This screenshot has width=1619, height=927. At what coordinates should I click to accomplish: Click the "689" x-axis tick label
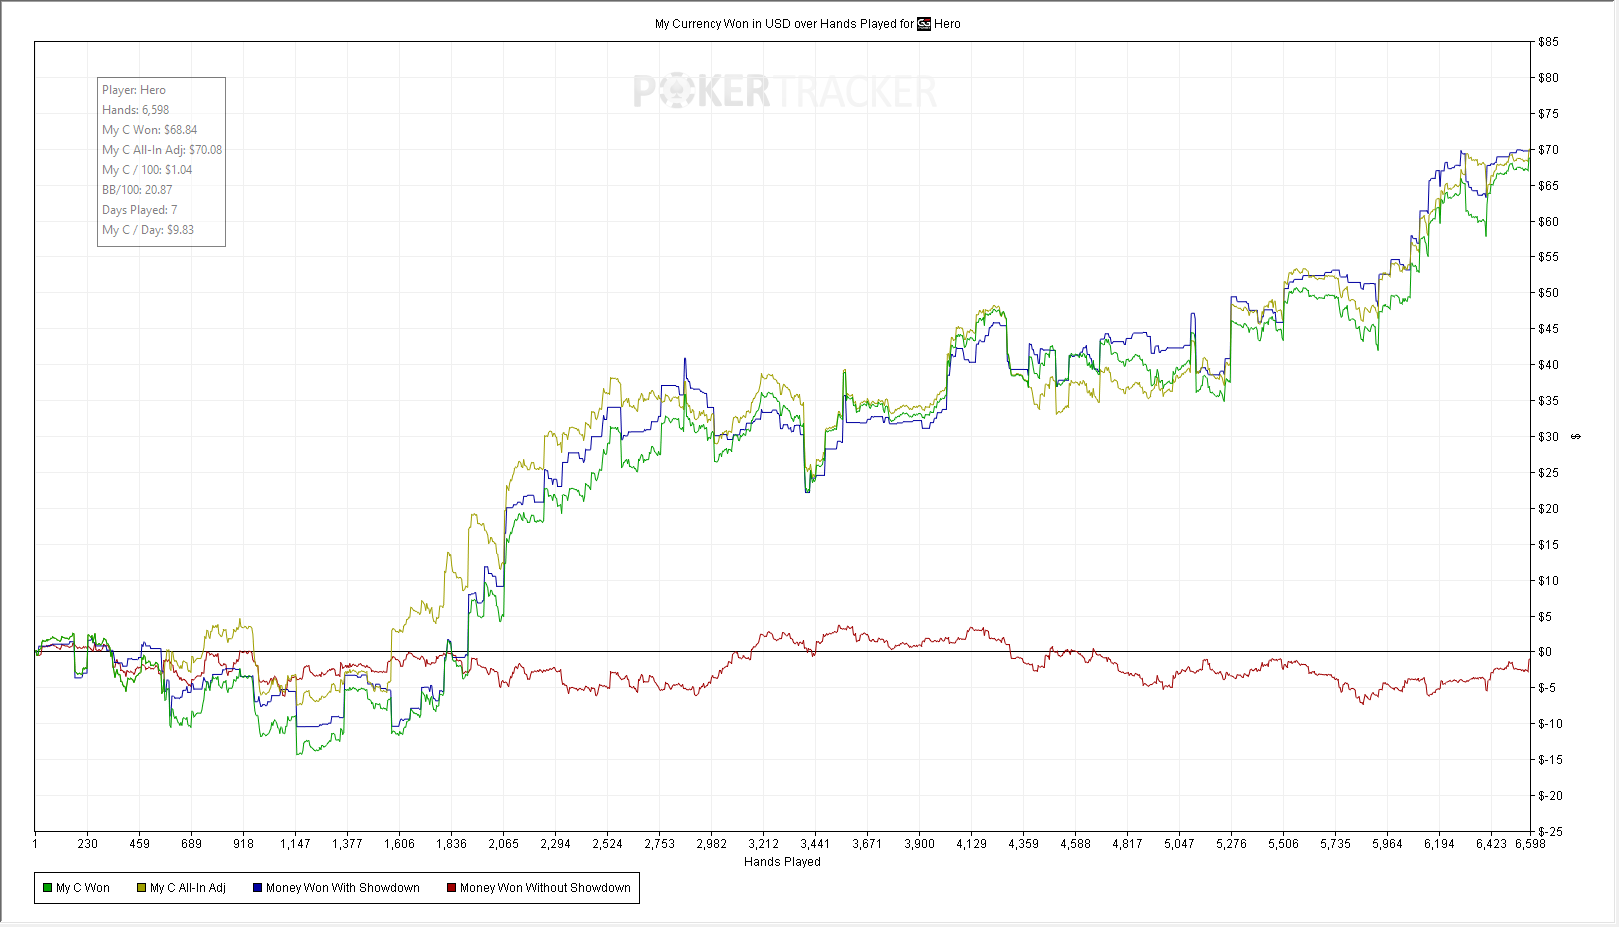pyautogui.click(x=192, y=844)
